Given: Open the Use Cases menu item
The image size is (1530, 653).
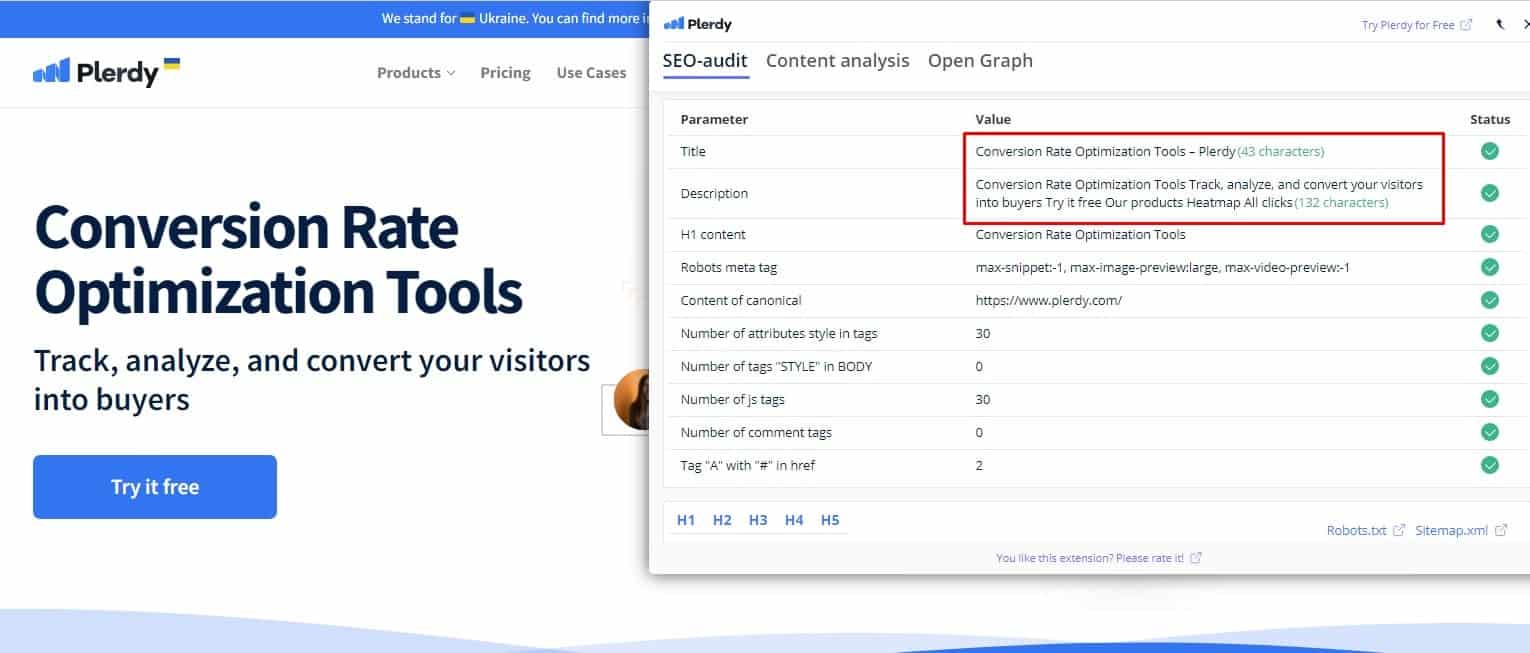Looking at the screenshot, I should [591, 72].
